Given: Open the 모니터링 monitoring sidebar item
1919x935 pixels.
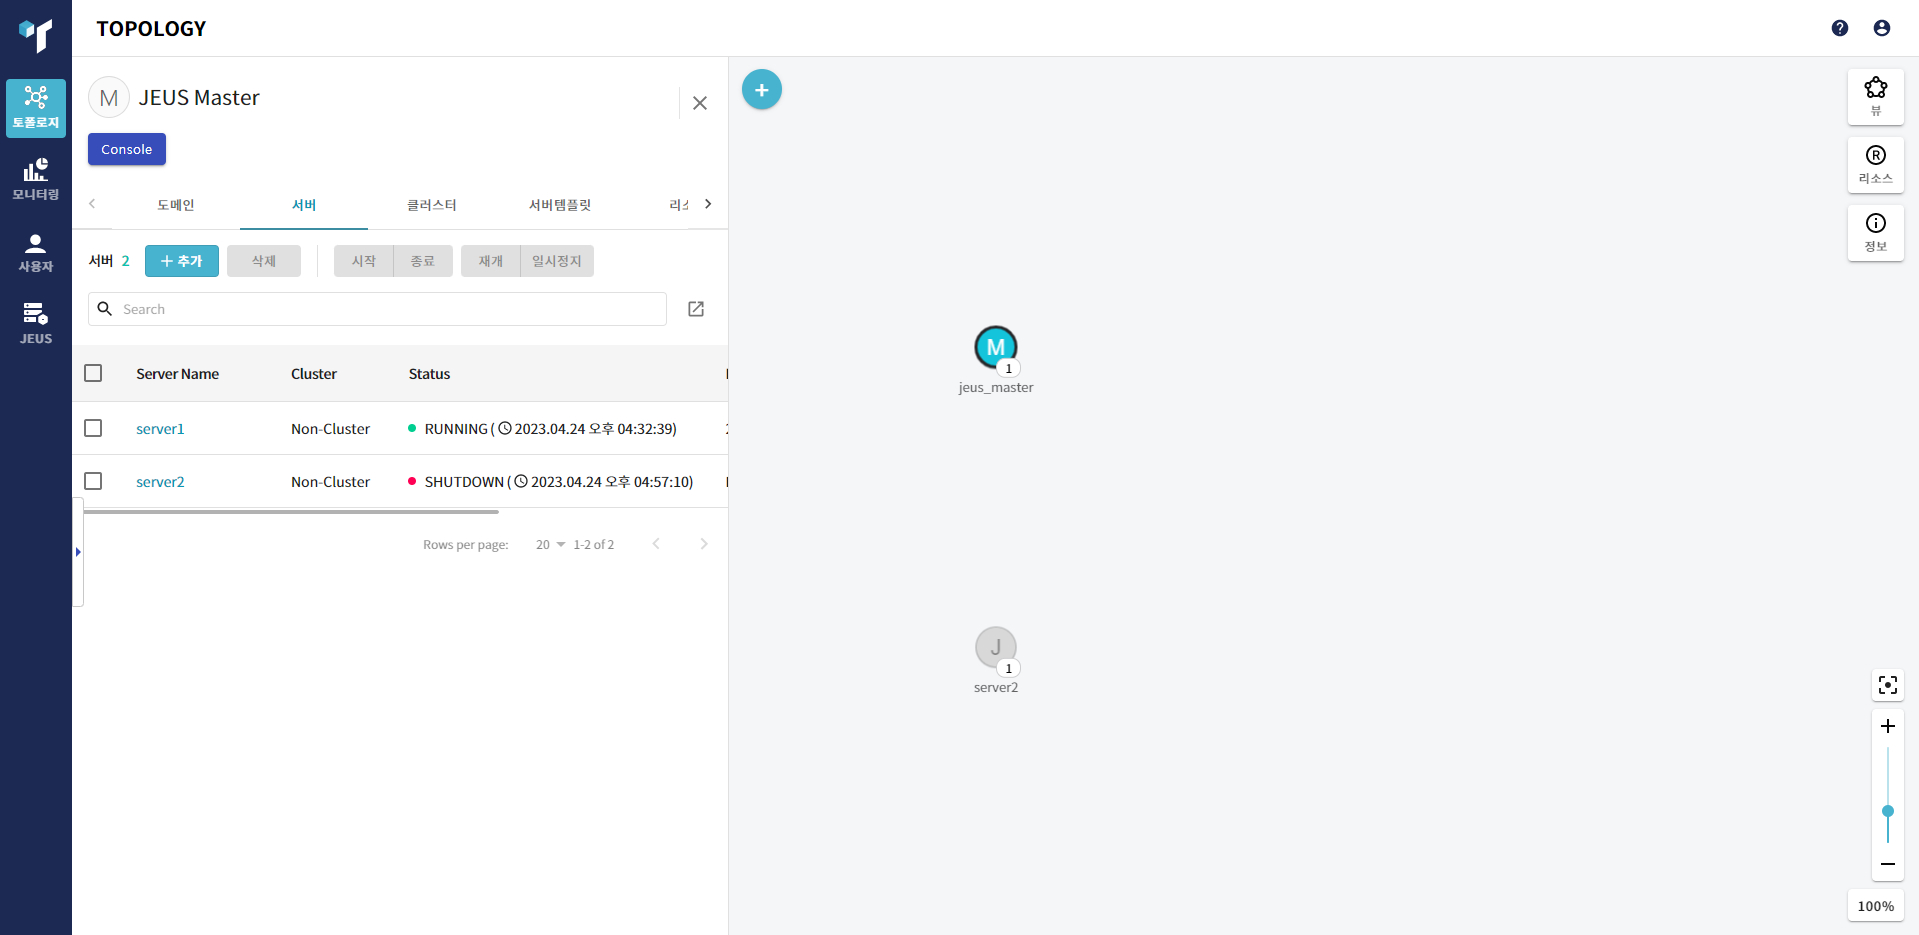Looking at the screenshot, I should pos(36,179).
